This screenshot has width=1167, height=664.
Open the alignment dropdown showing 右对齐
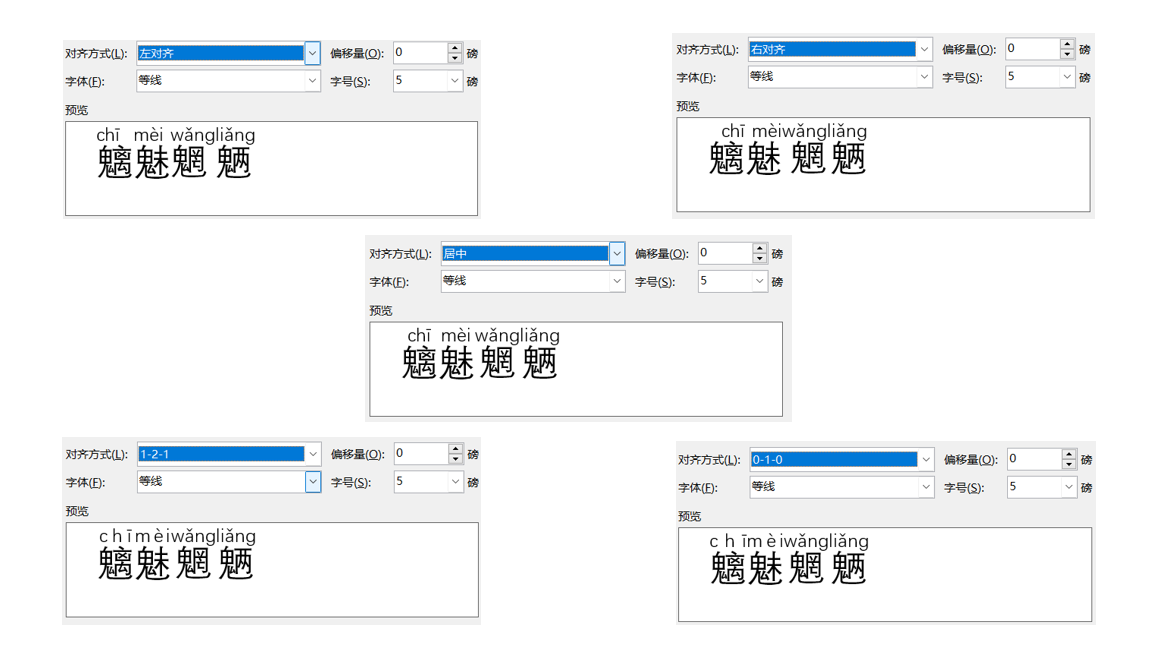coord(924,49)
